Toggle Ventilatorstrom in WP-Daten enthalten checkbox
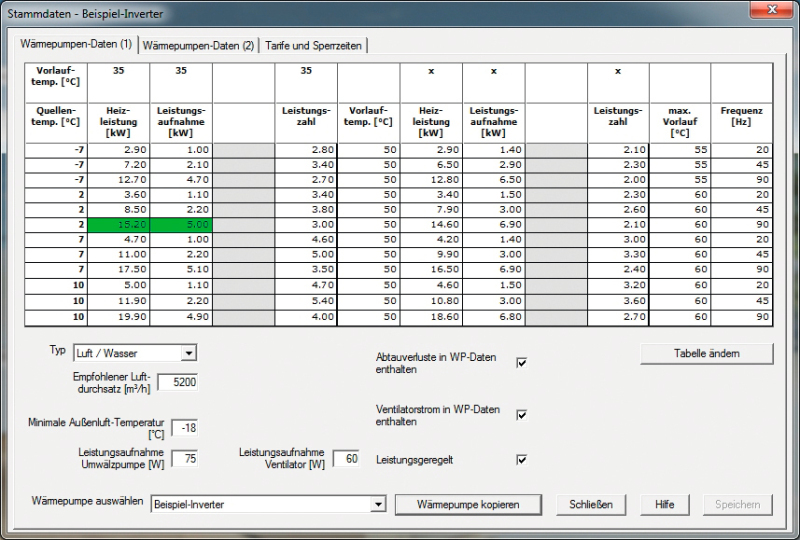The width and height of the screenshot is (800, 540). [x=521, y=415]
